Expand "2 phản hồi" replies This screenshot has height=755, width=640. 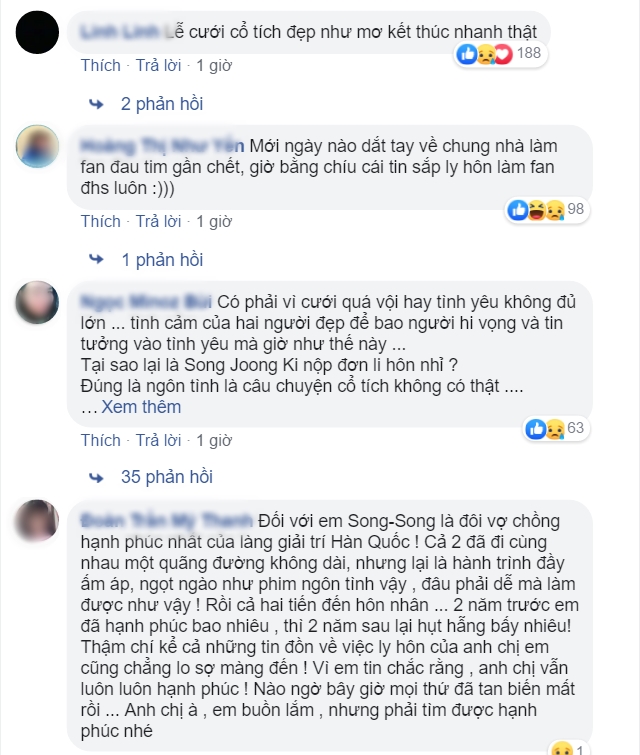tap(162, 104)
